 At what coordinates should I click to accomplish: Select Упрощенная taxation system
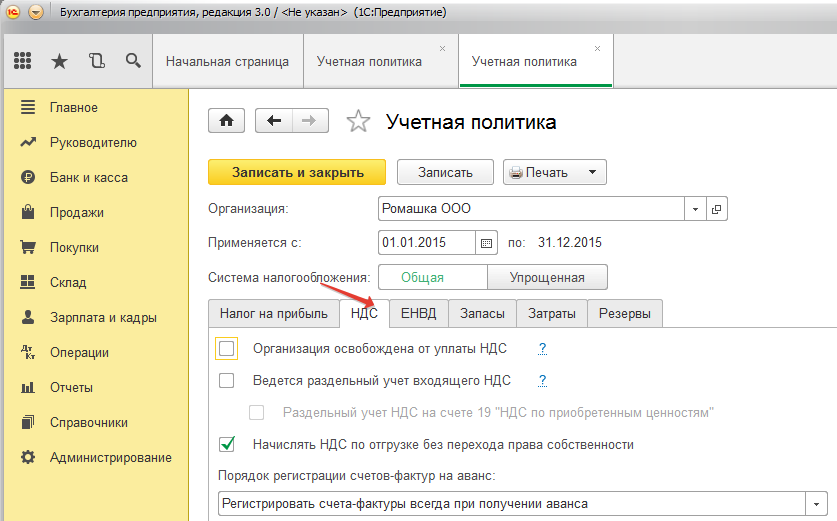(546, 277)
